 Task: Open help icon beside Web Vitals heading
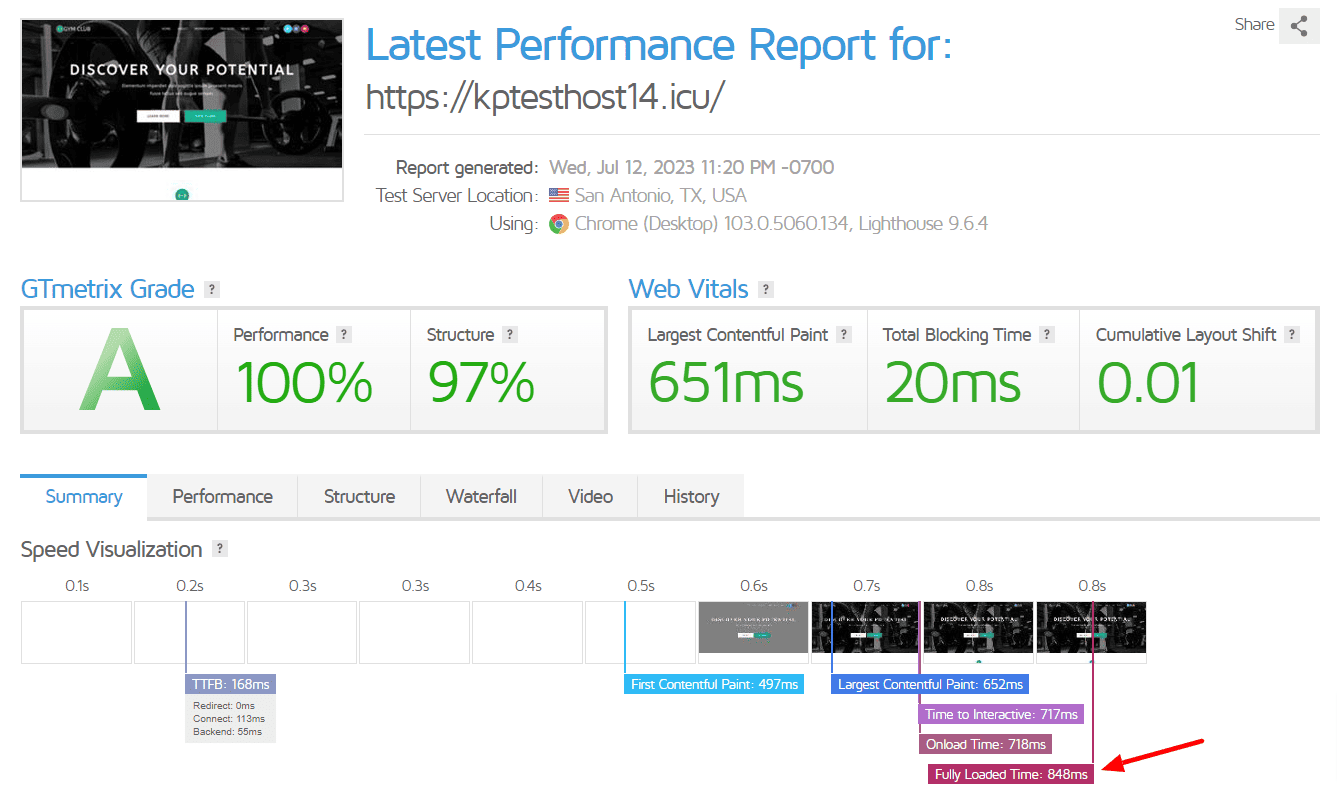pos(766,289)
